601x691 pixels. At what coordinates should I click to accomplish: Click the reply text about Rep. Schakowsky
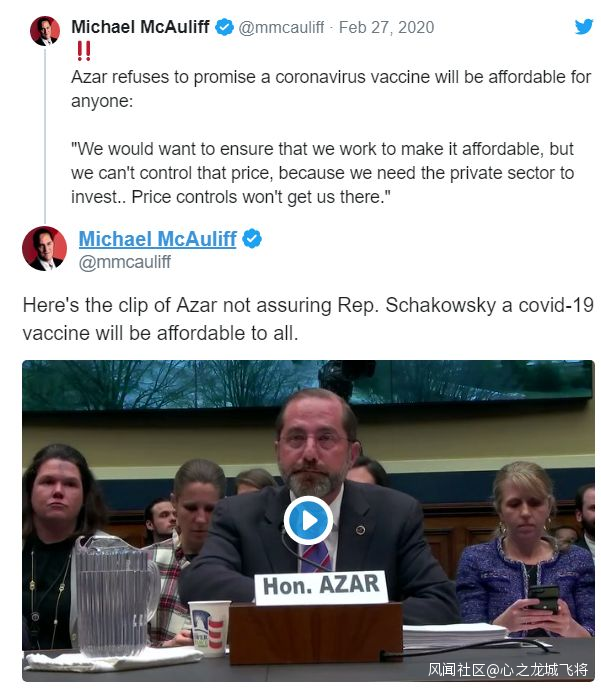coord(308,319)
